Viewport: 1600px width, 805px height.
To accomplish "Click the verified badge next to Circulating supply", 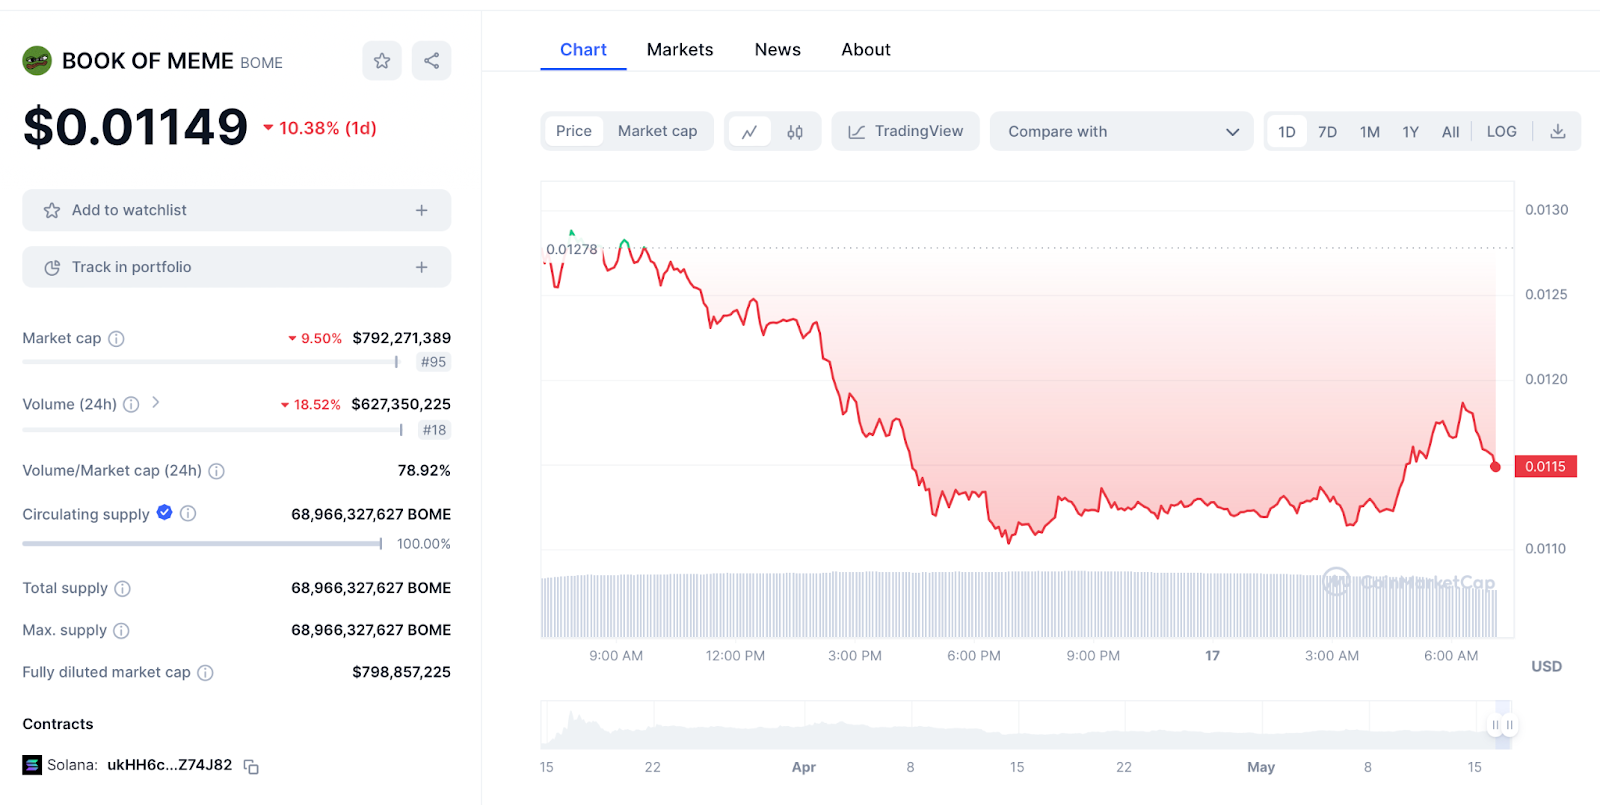I will click(x=164, y=513).
